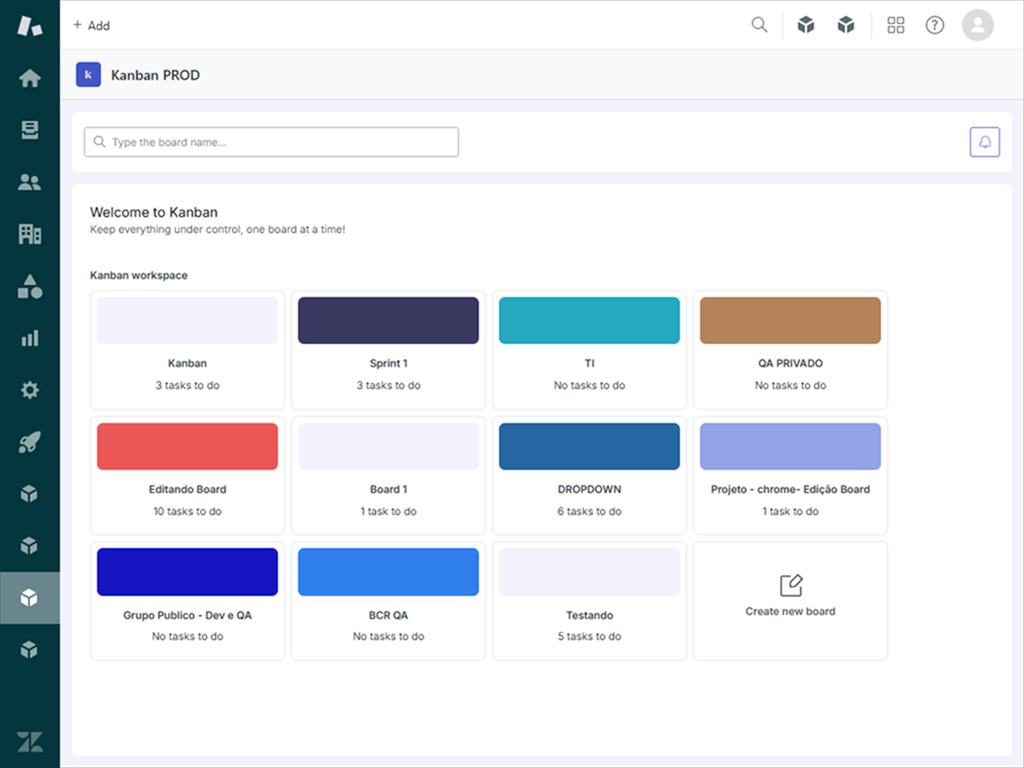The height and width of the screenshot is (768, 1024).
Task: Select the rocket icon in the sidebar
Action: [x=30, y=442]
